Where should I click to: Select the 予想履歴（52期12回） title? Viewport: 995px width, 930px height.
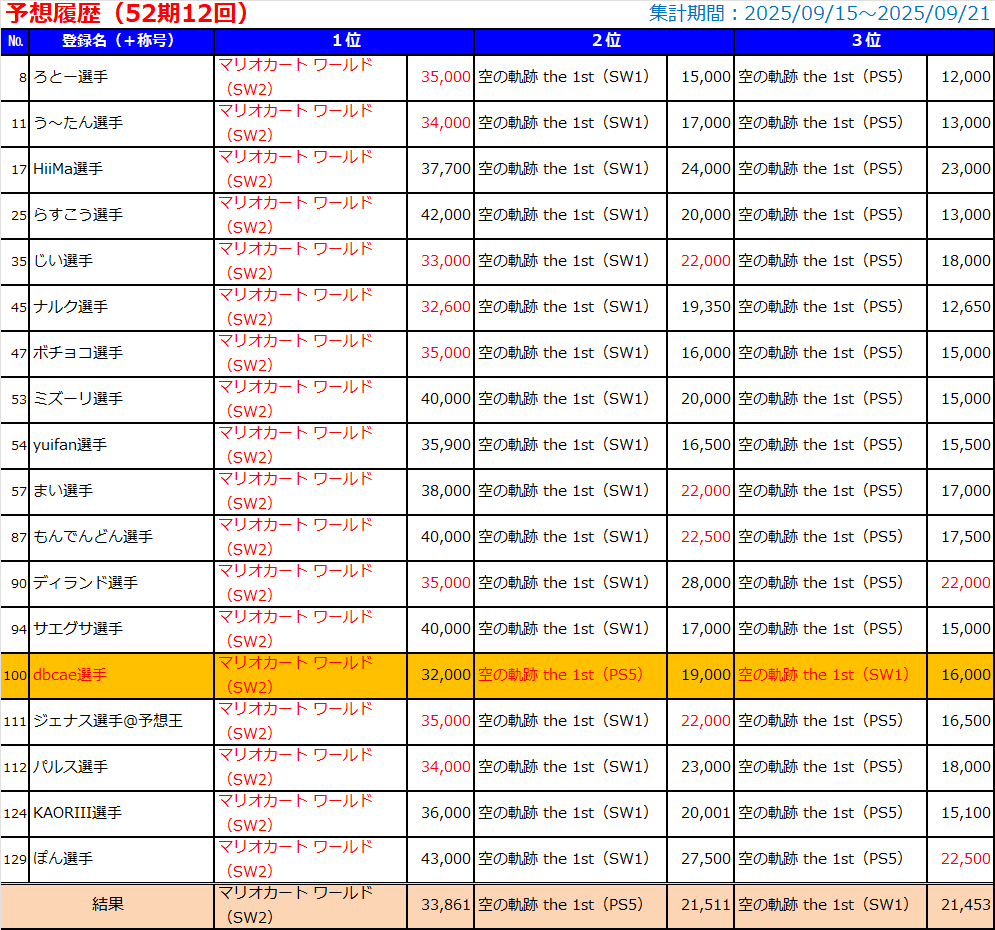[x=127, y=14]
